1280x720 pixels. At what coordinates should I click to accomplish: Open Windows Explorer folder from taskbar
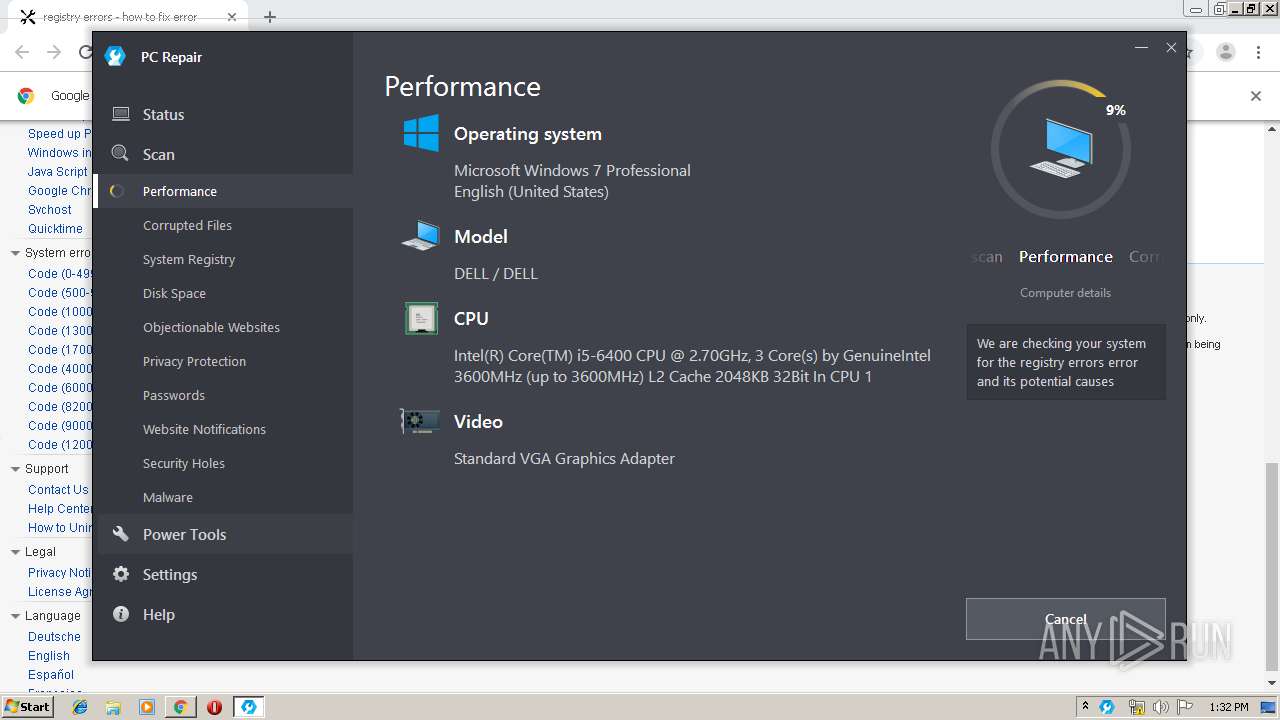pyautogui.click(x=113, y=707)
